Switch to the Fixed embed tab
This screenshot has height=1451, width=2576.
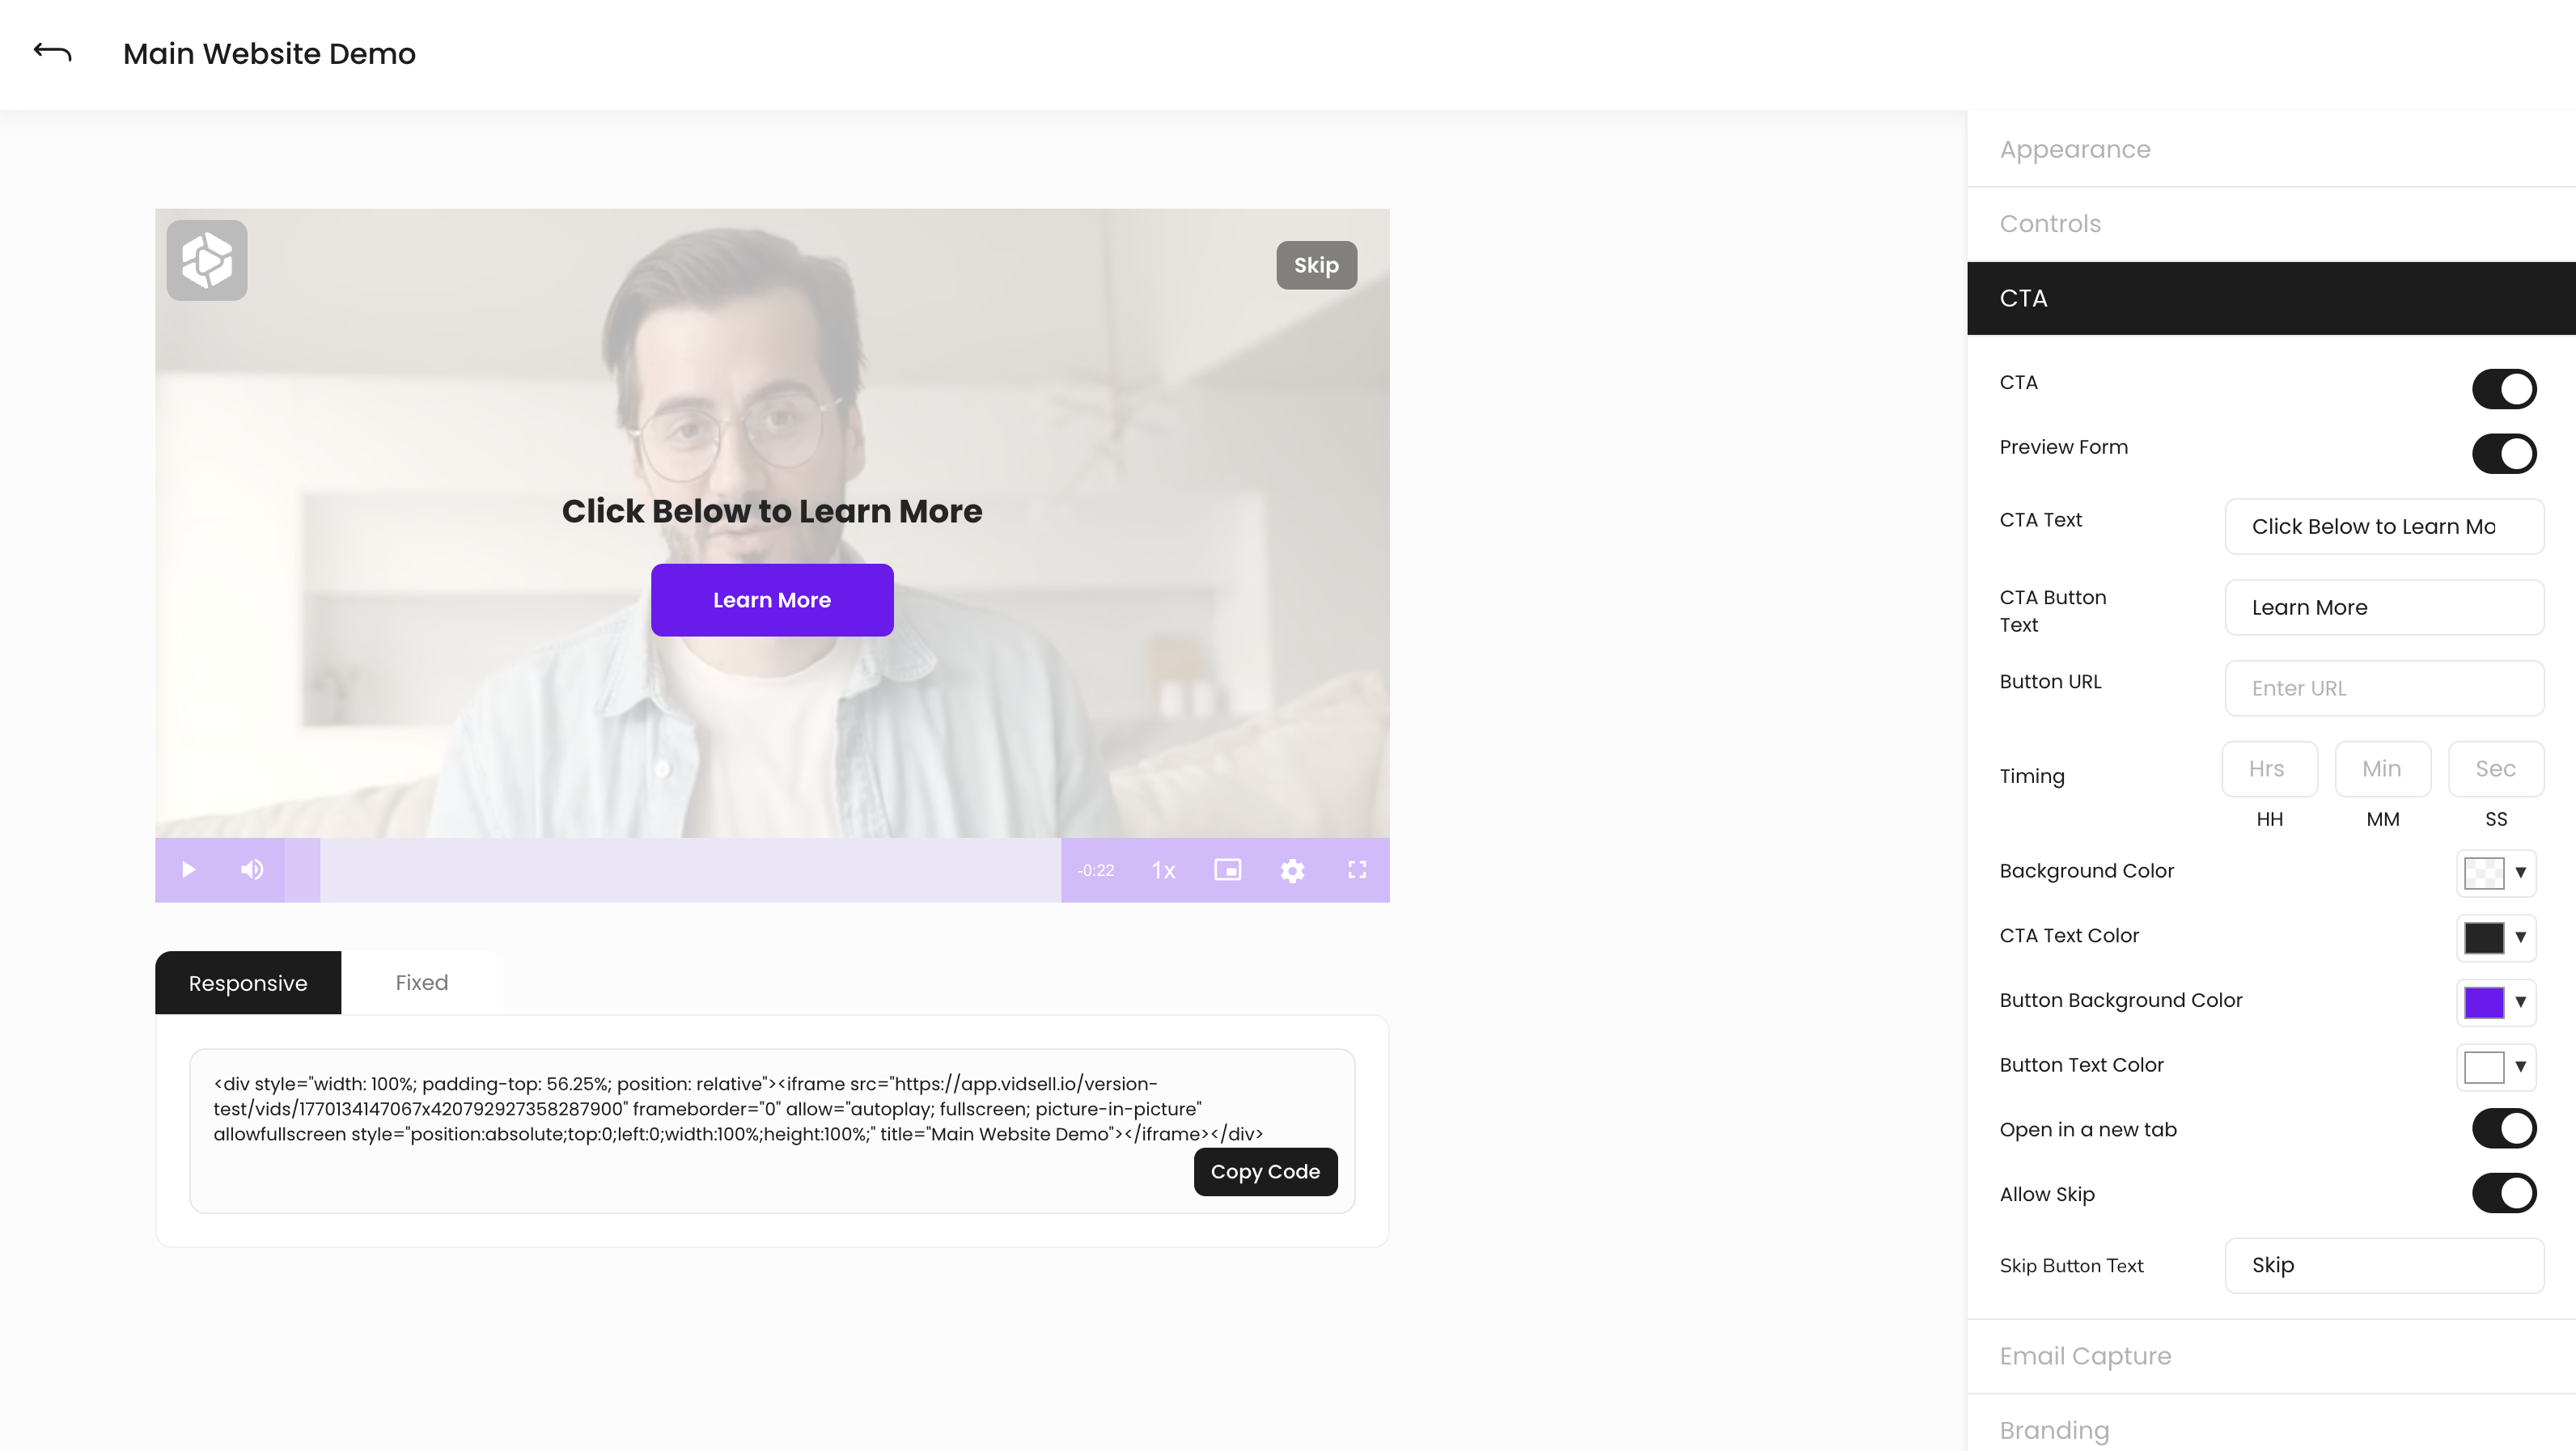point(421,982)
